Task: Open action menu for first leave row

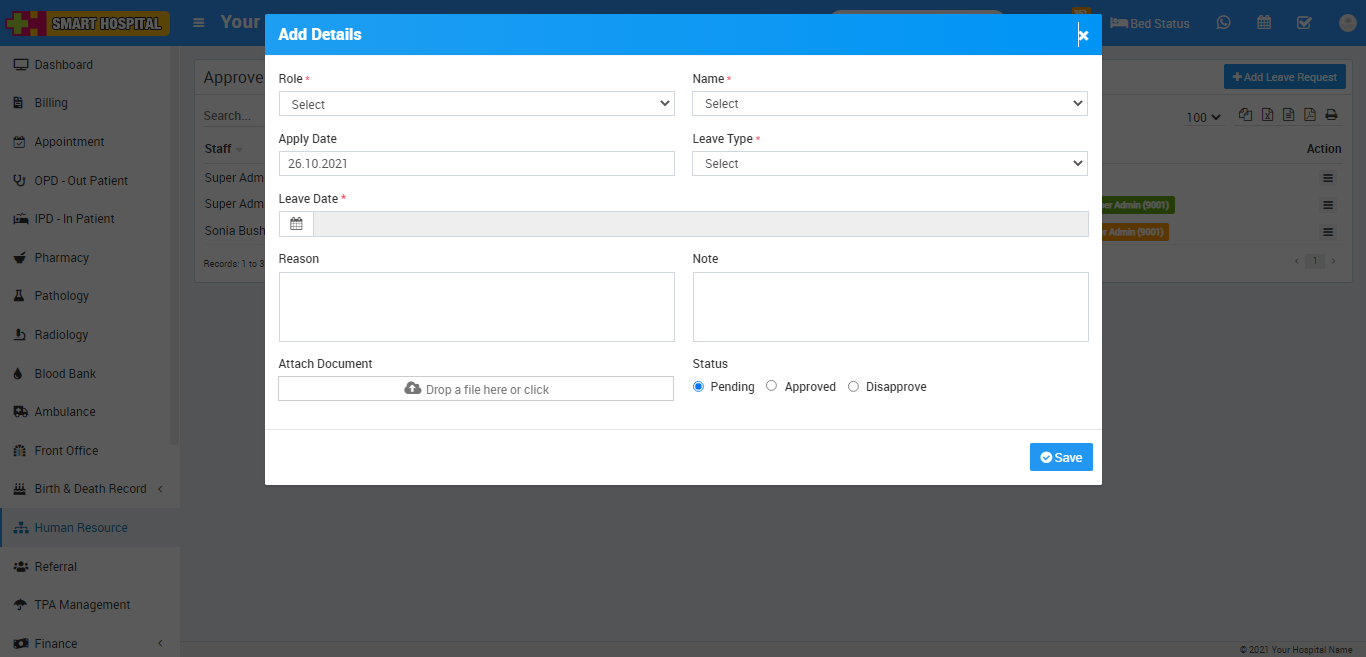Action: click(1328, 178)
